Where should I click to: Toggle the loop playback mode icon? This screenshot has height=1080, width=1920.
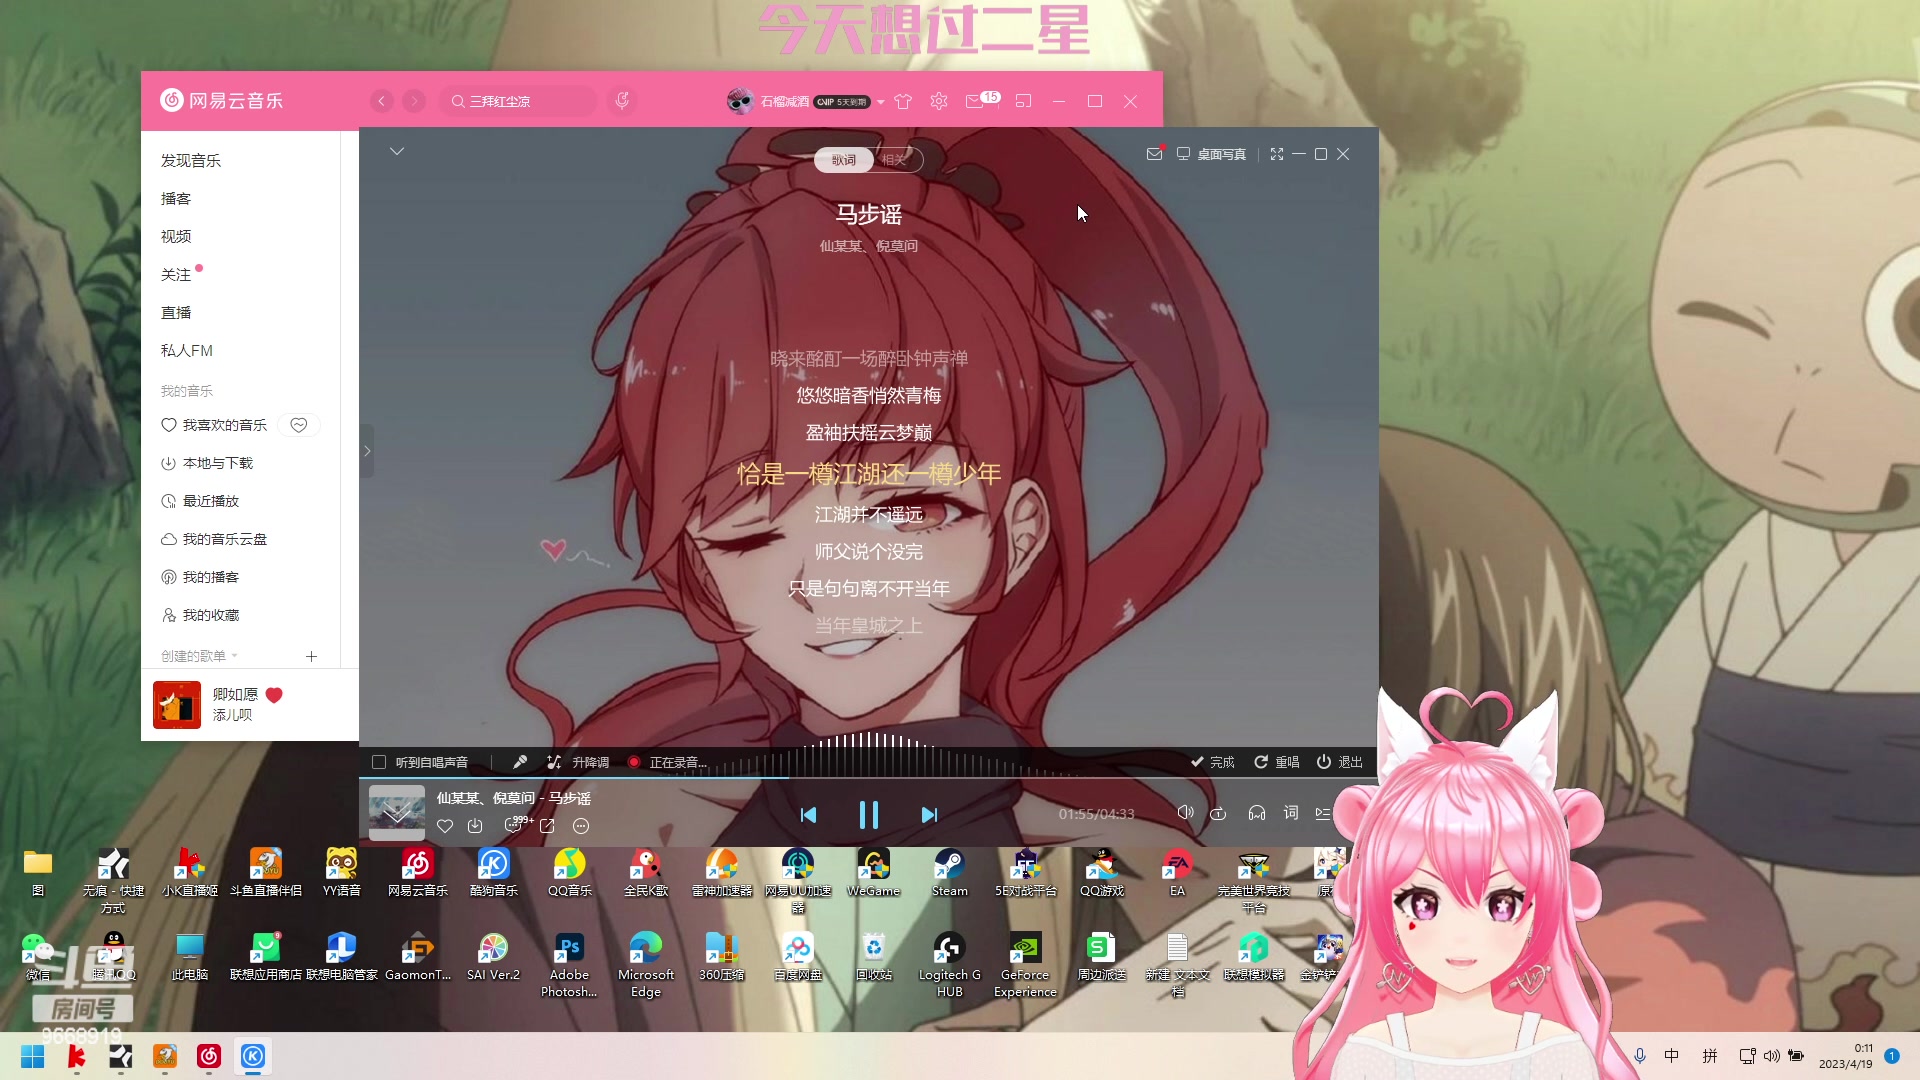pos(1218,814)
